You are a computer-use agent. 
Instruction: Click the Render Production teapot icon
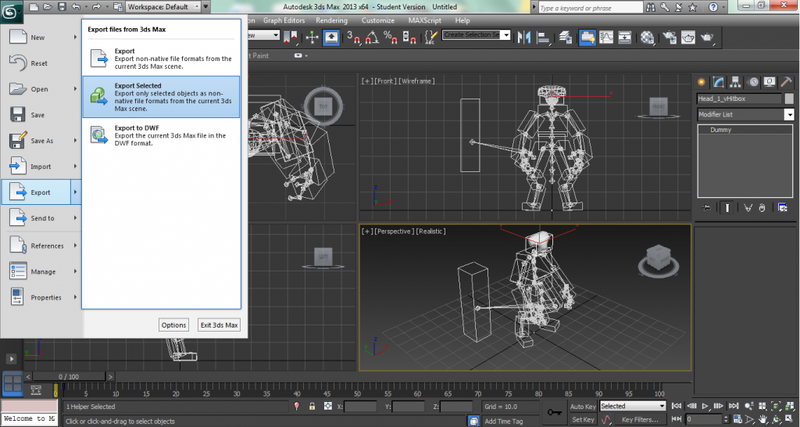tap(707, 37)
